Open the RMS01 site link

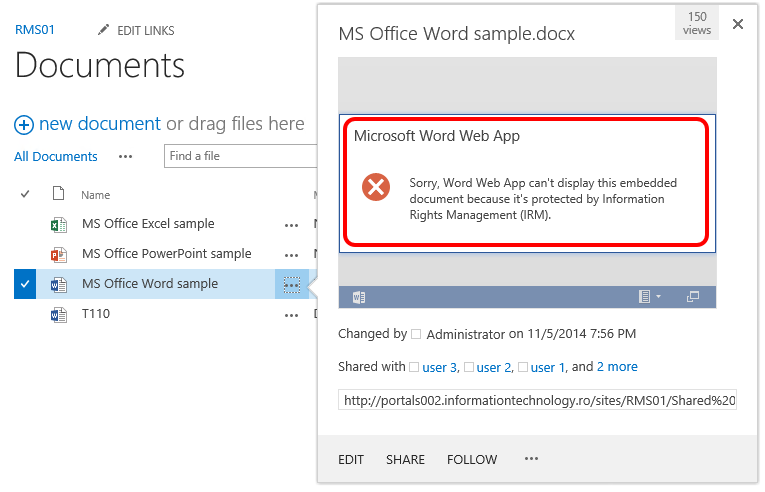35,30
